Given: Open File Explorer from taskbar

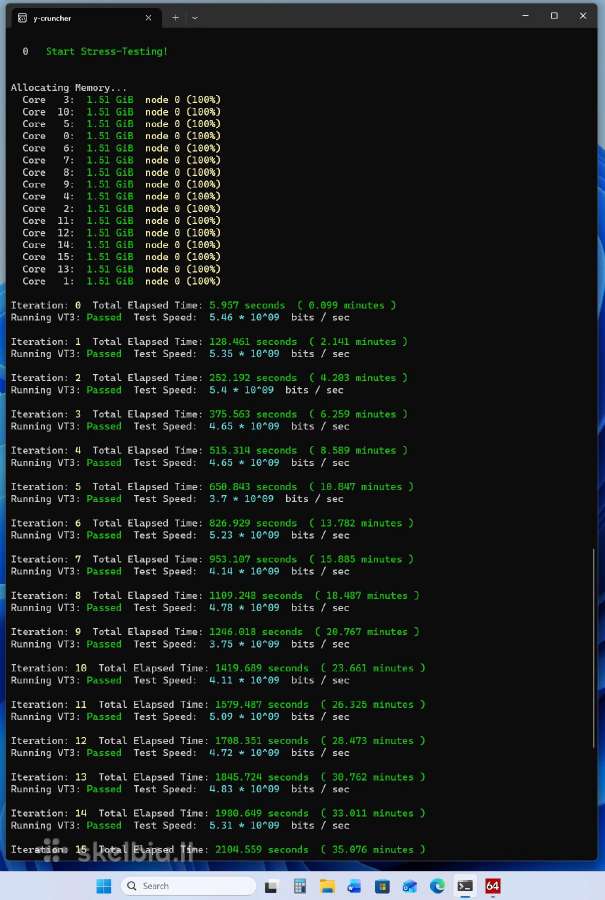Looking at the screenshot, I should [x=327, y=886].
